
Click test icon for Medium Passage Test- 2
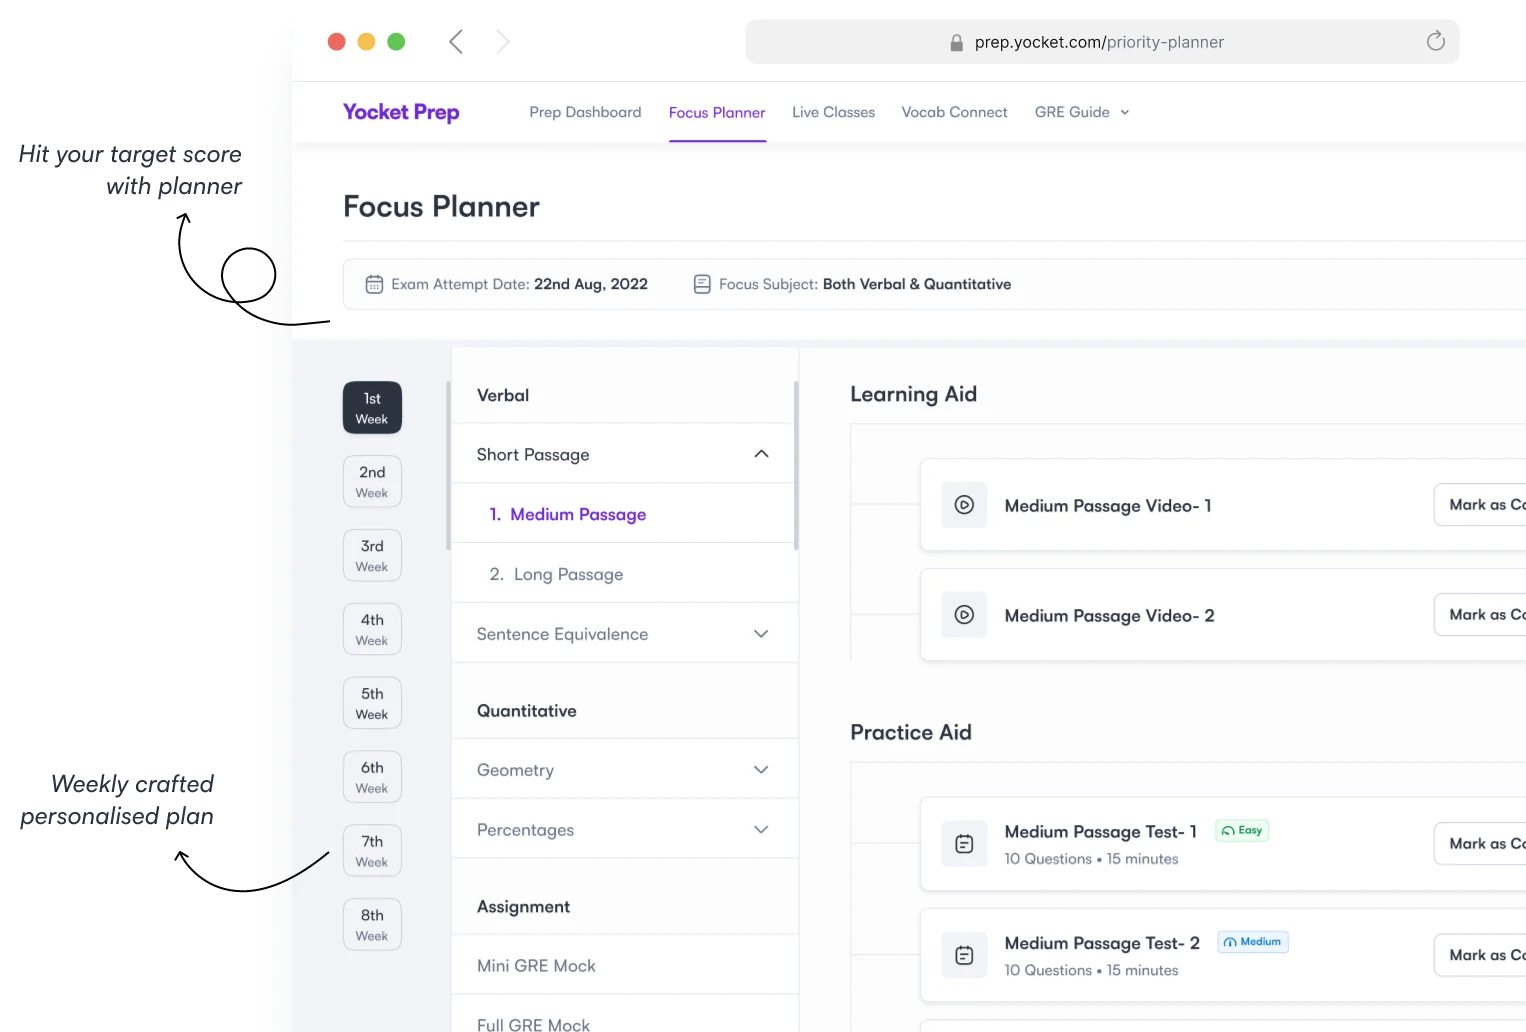(x=964, y=955)
